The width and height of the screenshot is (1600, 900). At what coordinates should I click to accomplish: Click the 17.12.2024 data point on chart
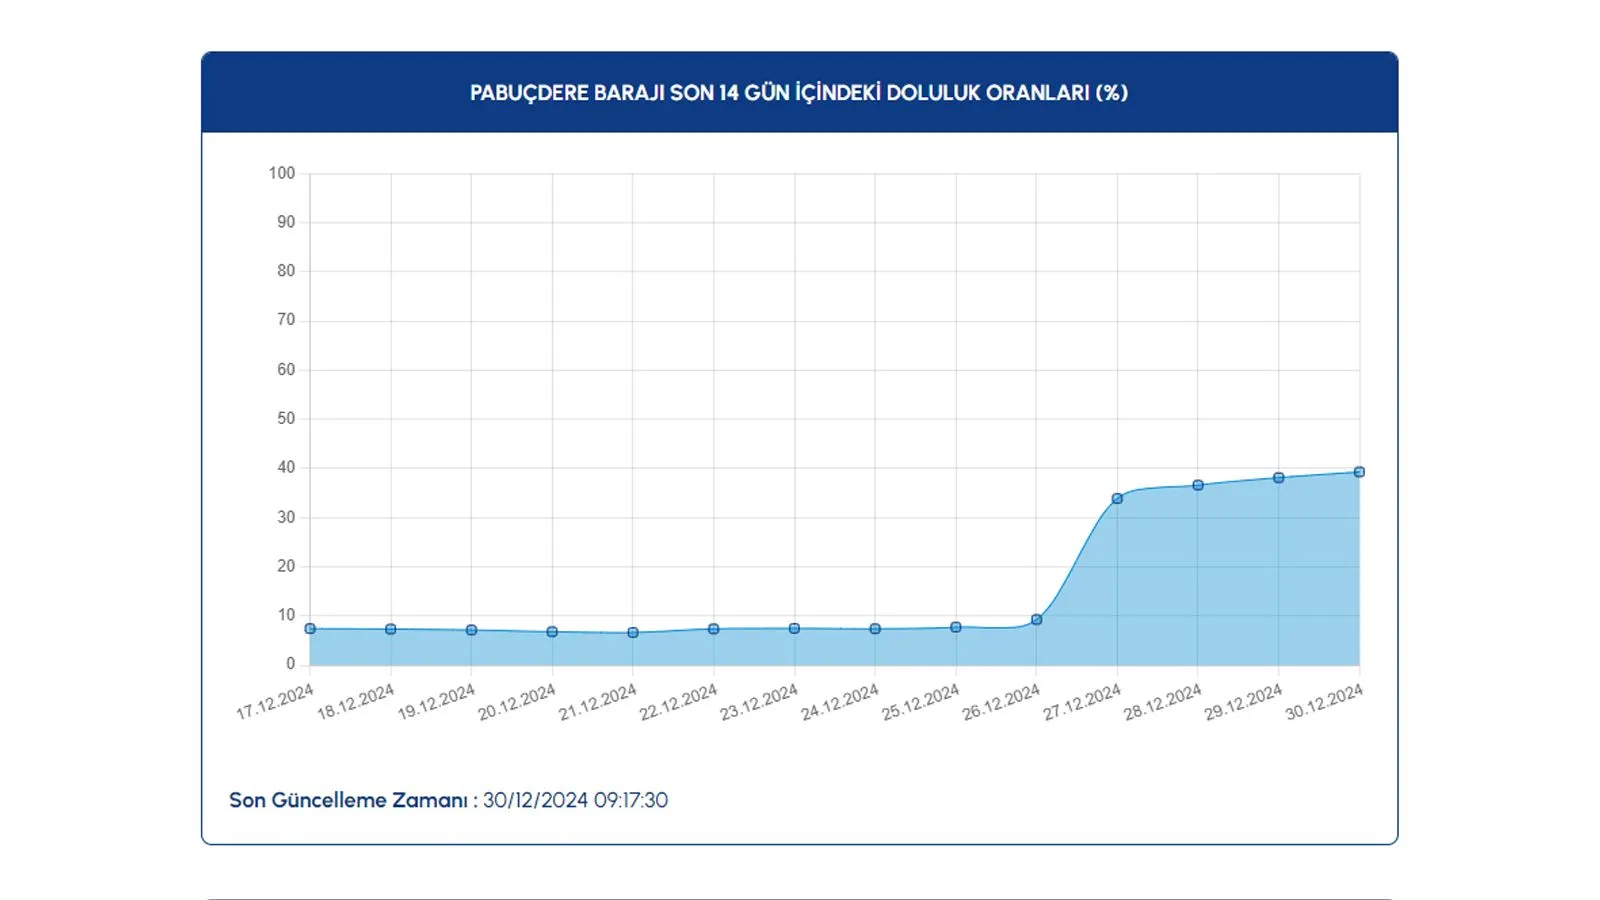pos(310,629)
